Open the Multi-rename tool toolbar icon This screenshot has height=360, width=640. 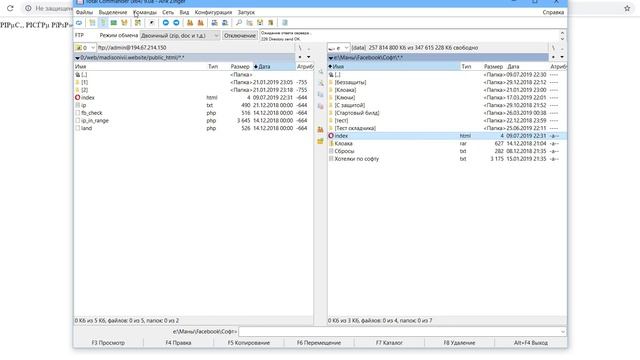[x=249, y=23]
